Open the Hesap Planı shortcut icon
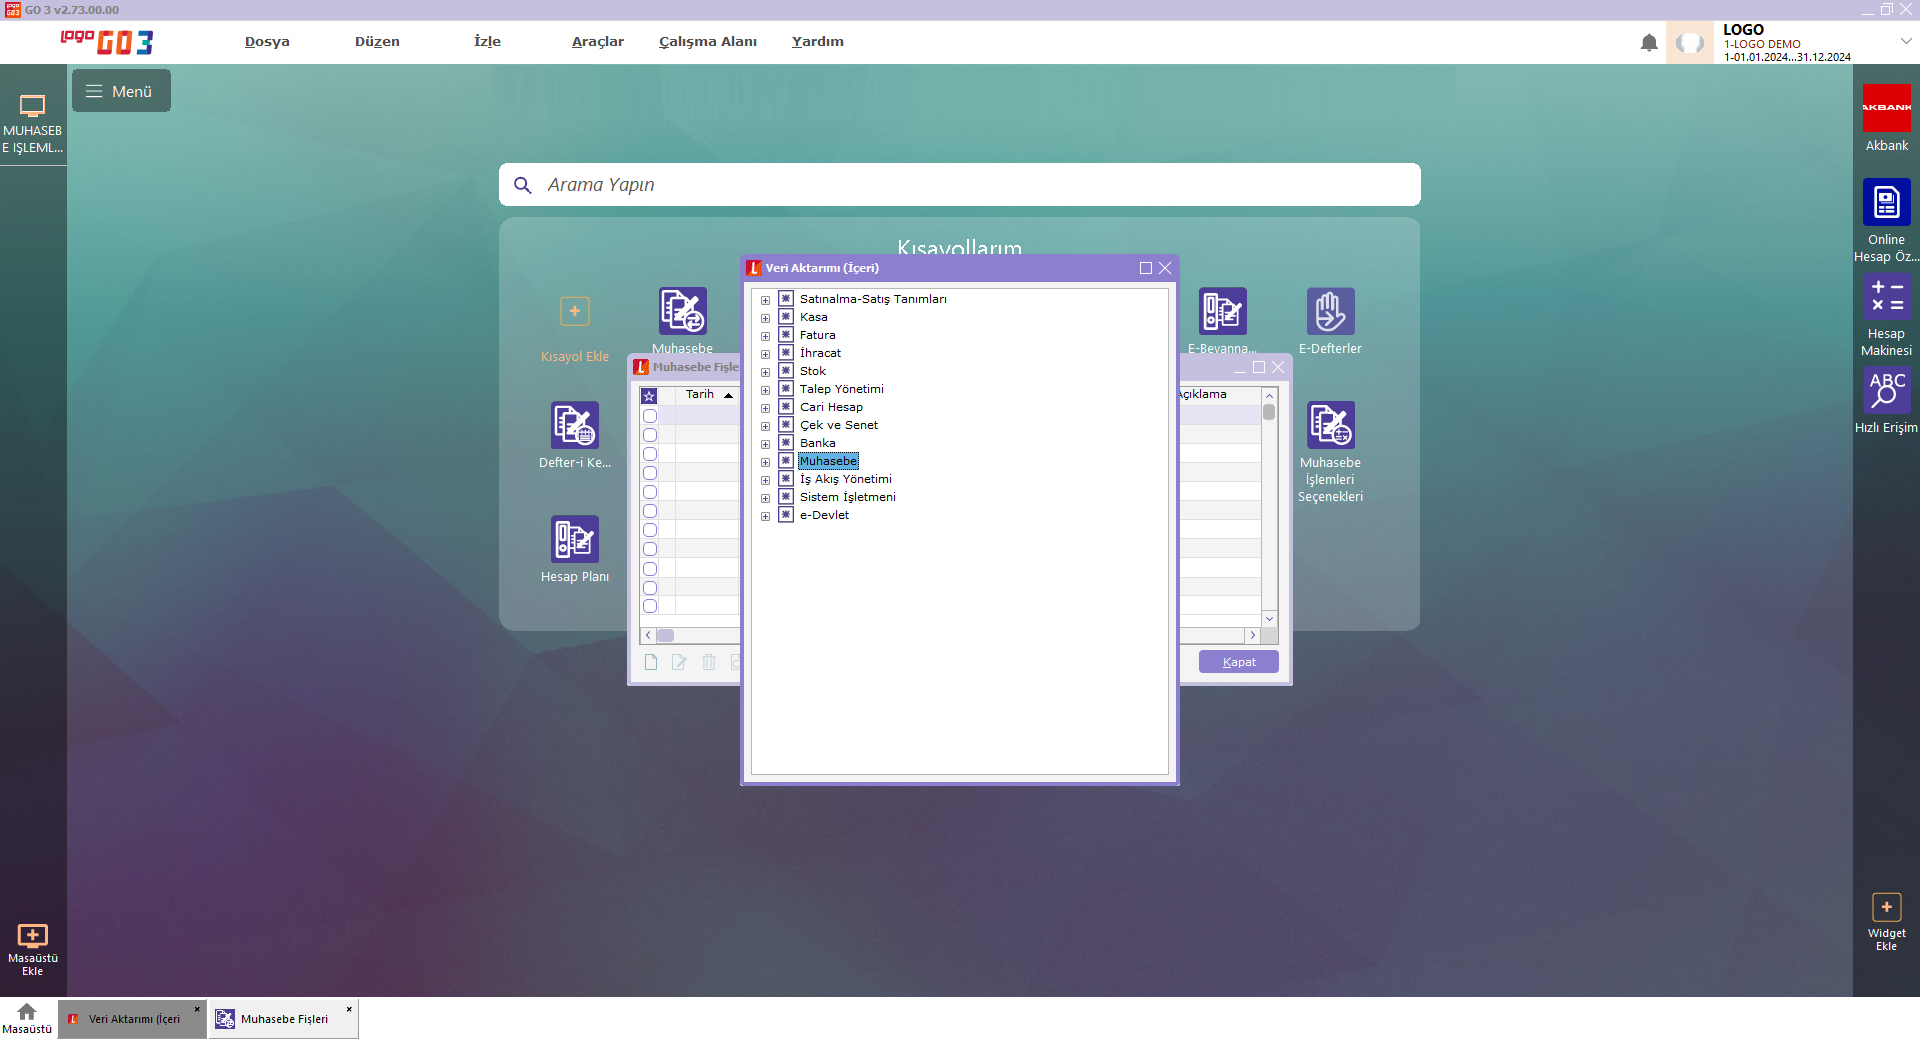1920x1040 pixels. [574, 540]
